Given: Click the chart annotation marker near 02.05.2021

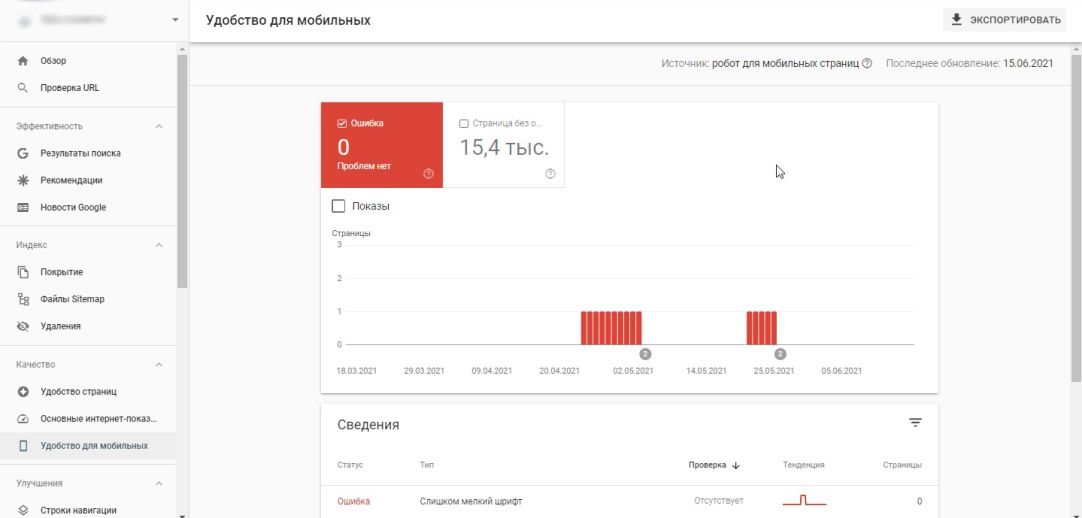Looking at the screenshot, I should (x=645, y=354).
